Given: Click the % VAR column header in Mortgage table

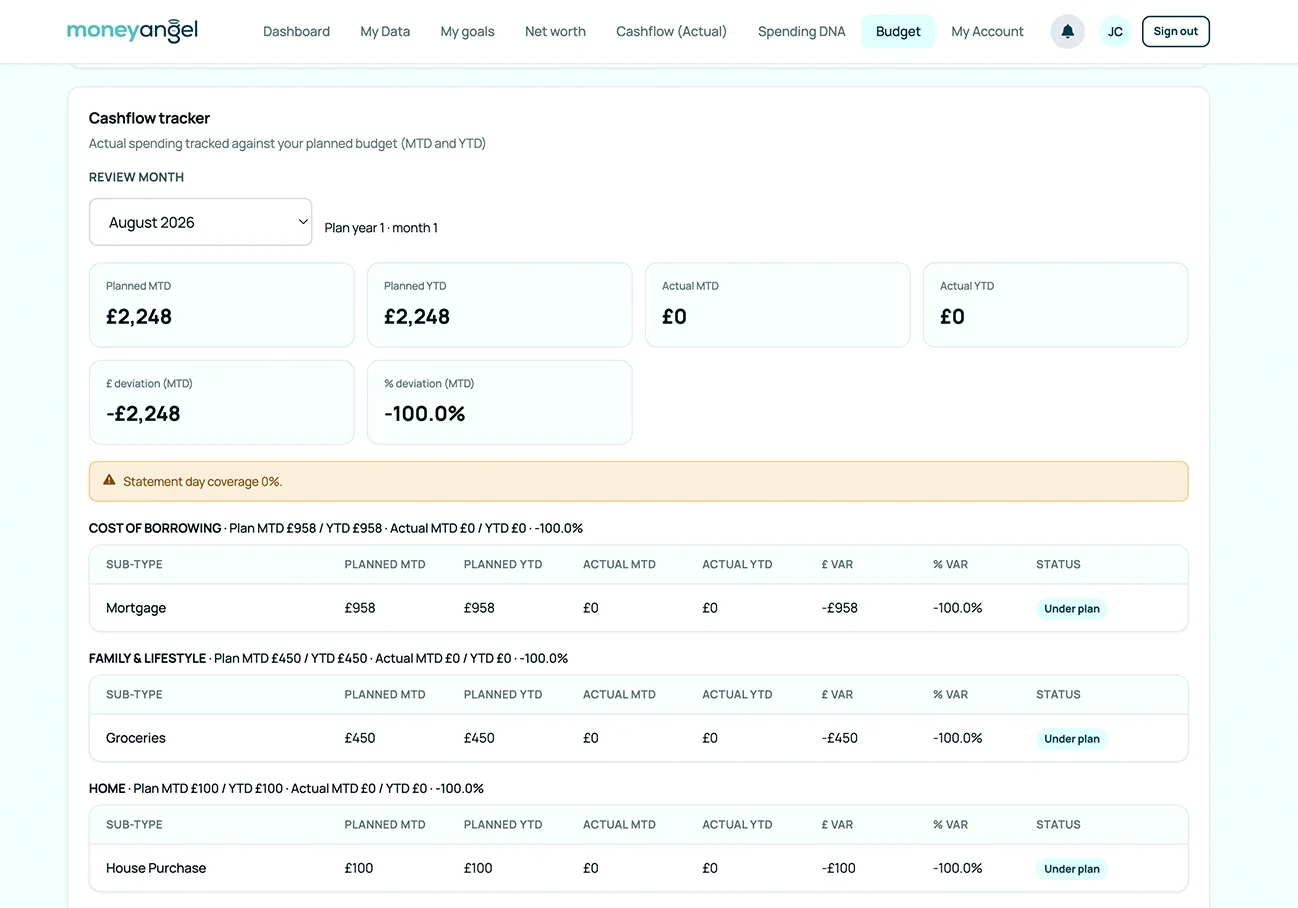Looking at the screenshot, I should pyautogui.click(x=951, y=564).
